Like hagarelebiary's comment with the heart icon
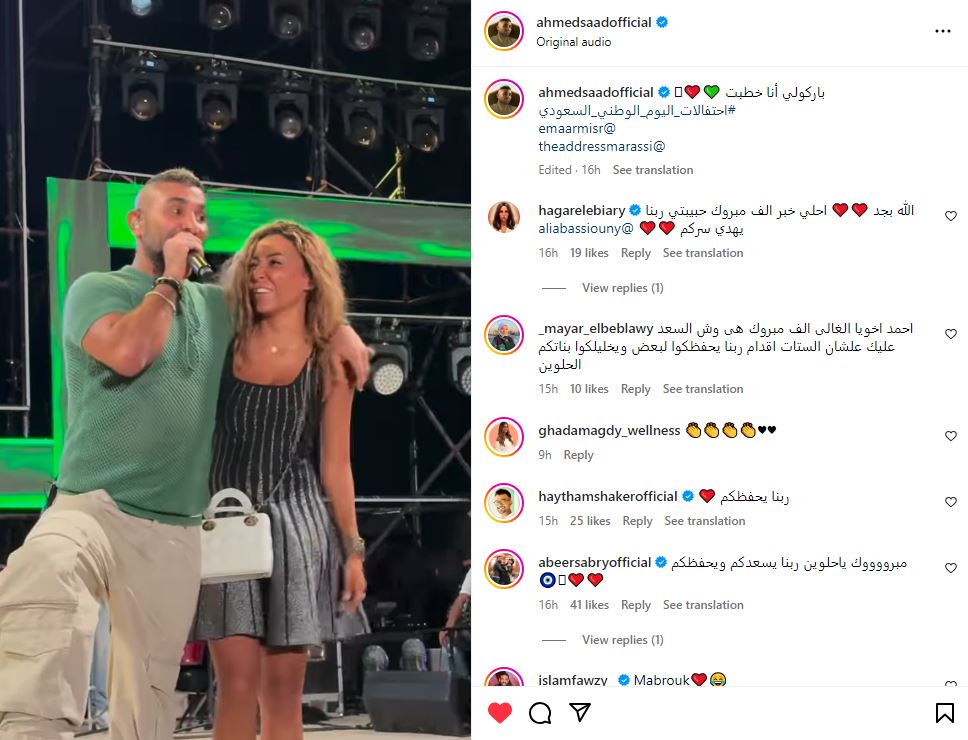968x740 pixels. 951,216
